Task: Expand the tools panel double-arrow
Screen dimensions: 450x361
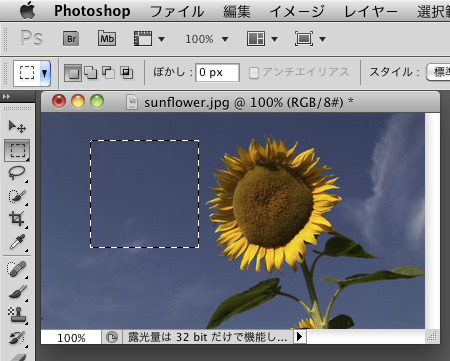Action: pyautogui.click(x=6, y=96)
